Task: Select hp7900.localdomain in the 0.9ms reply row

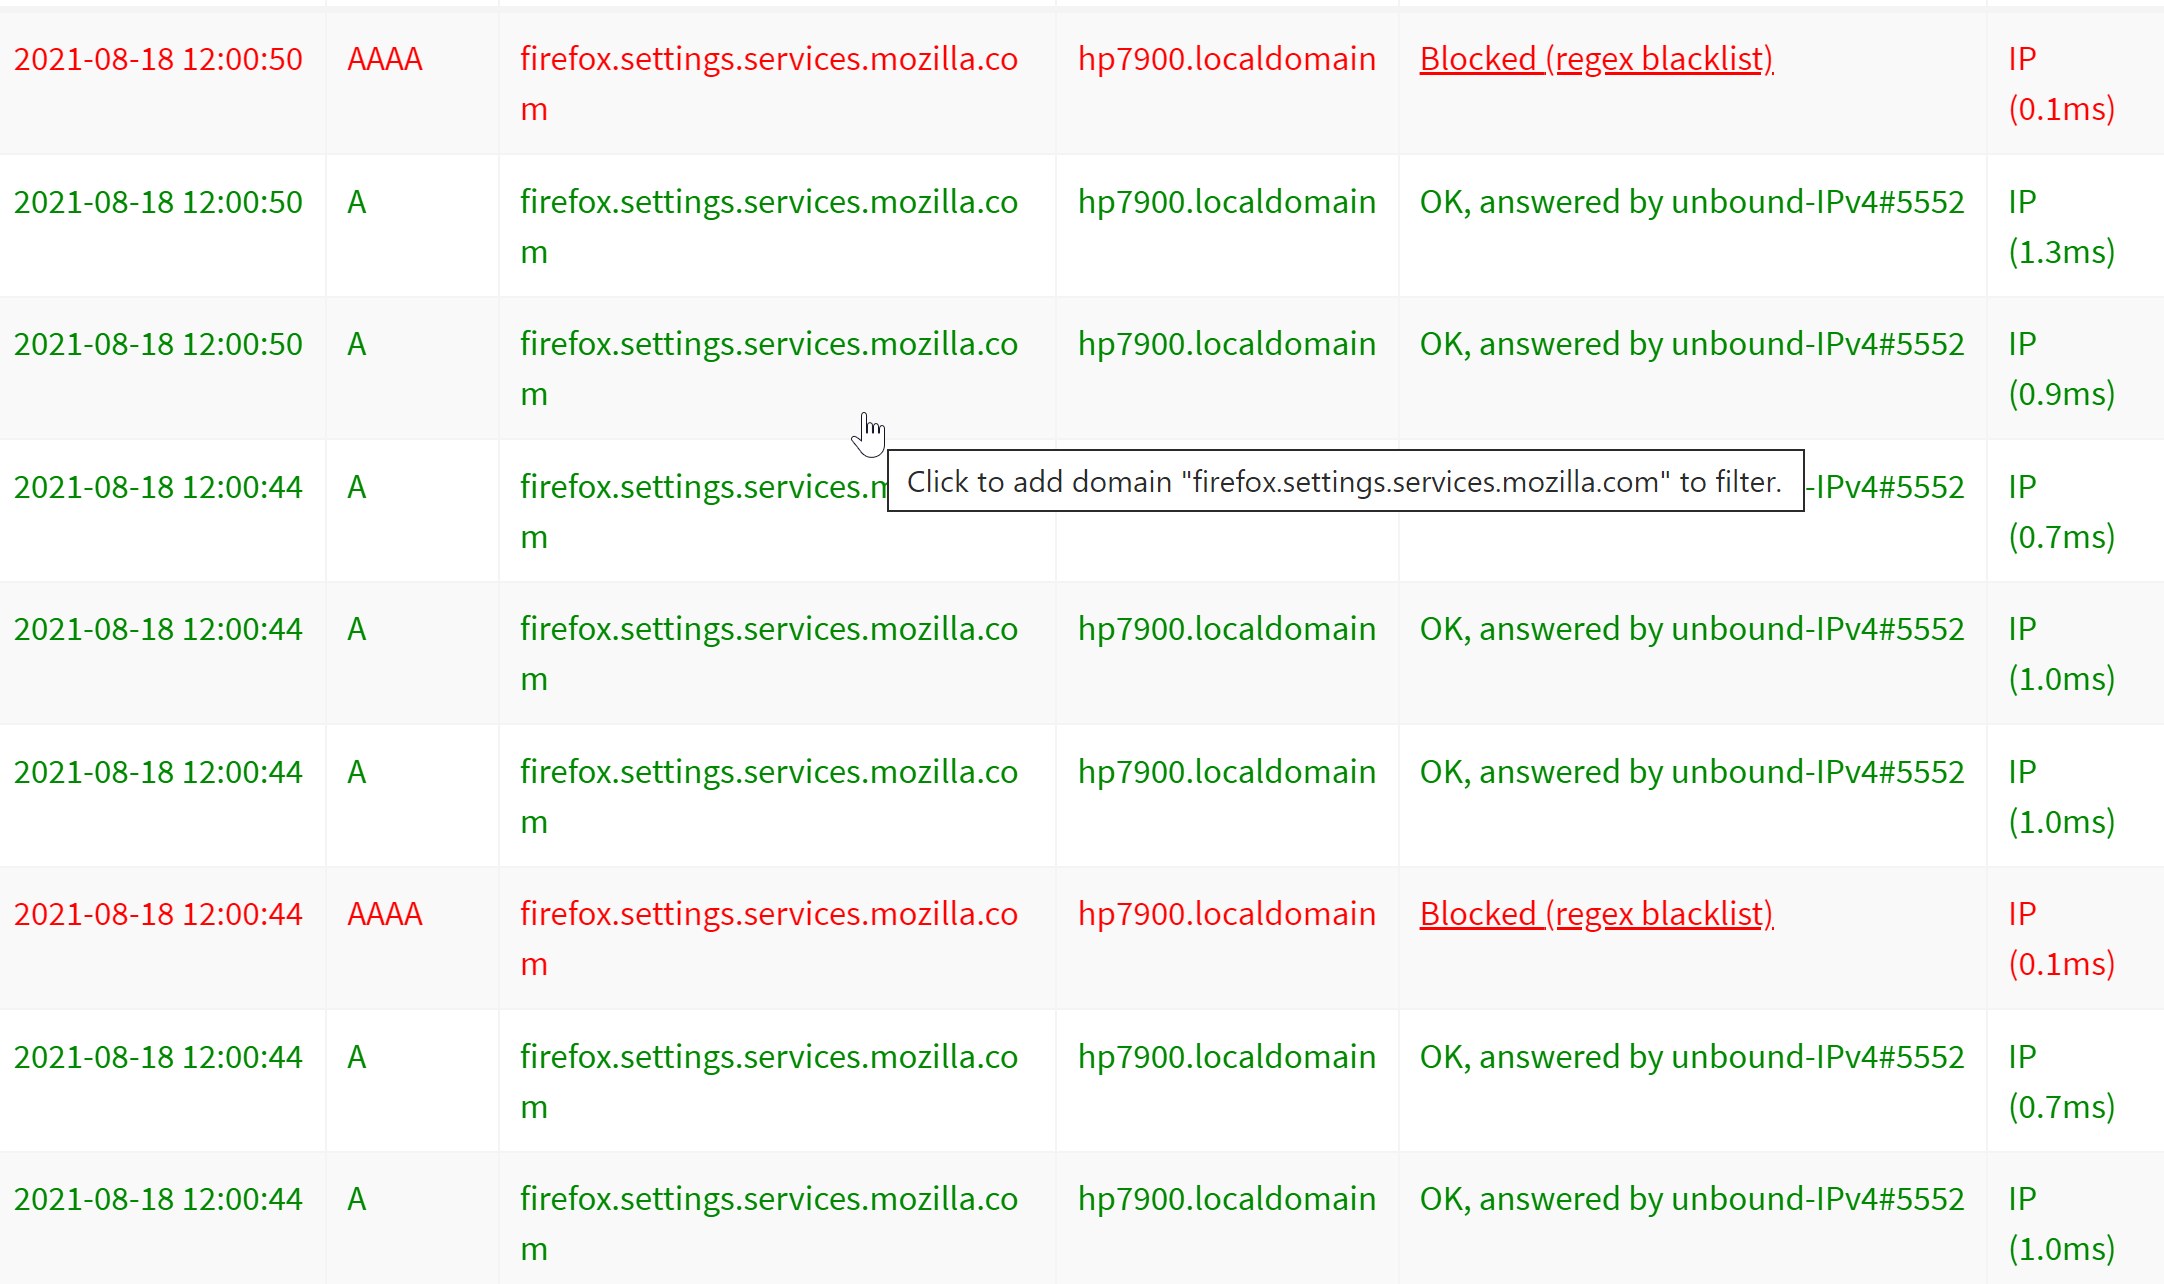Action: click(x=1227, y=344)
